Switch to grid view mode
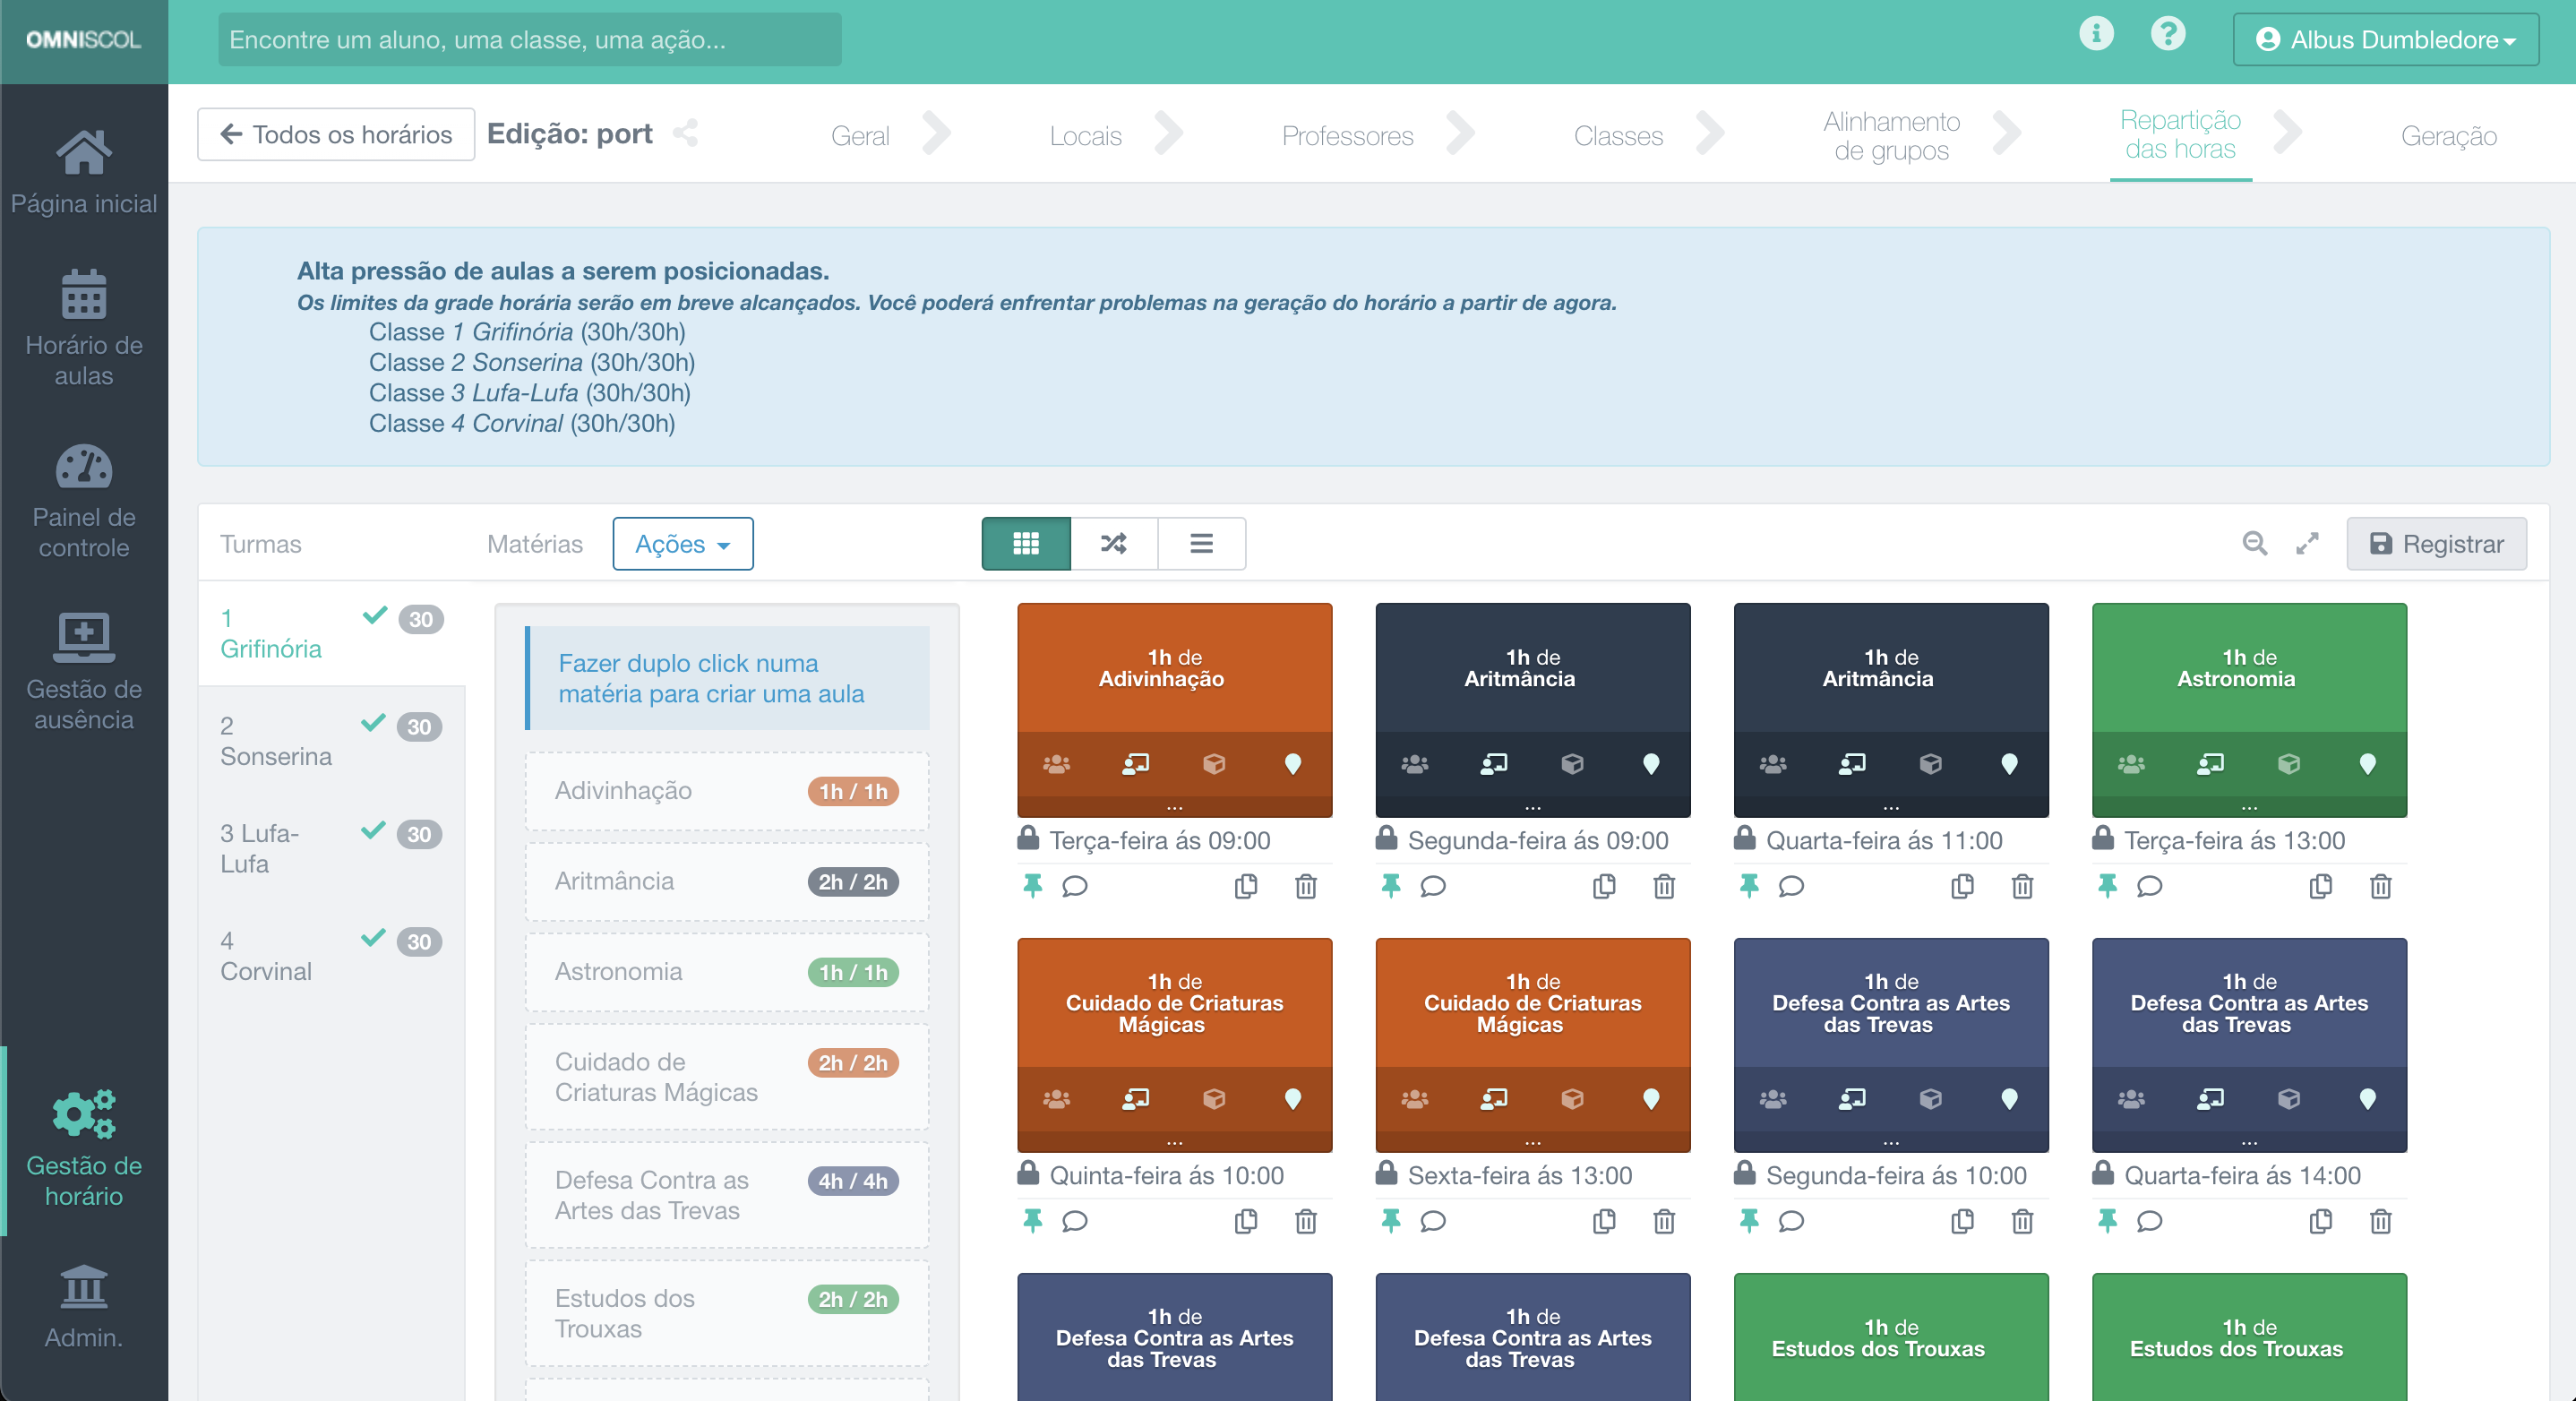The height and width of the screenshot is (1401, 2576). point(1026,543)
